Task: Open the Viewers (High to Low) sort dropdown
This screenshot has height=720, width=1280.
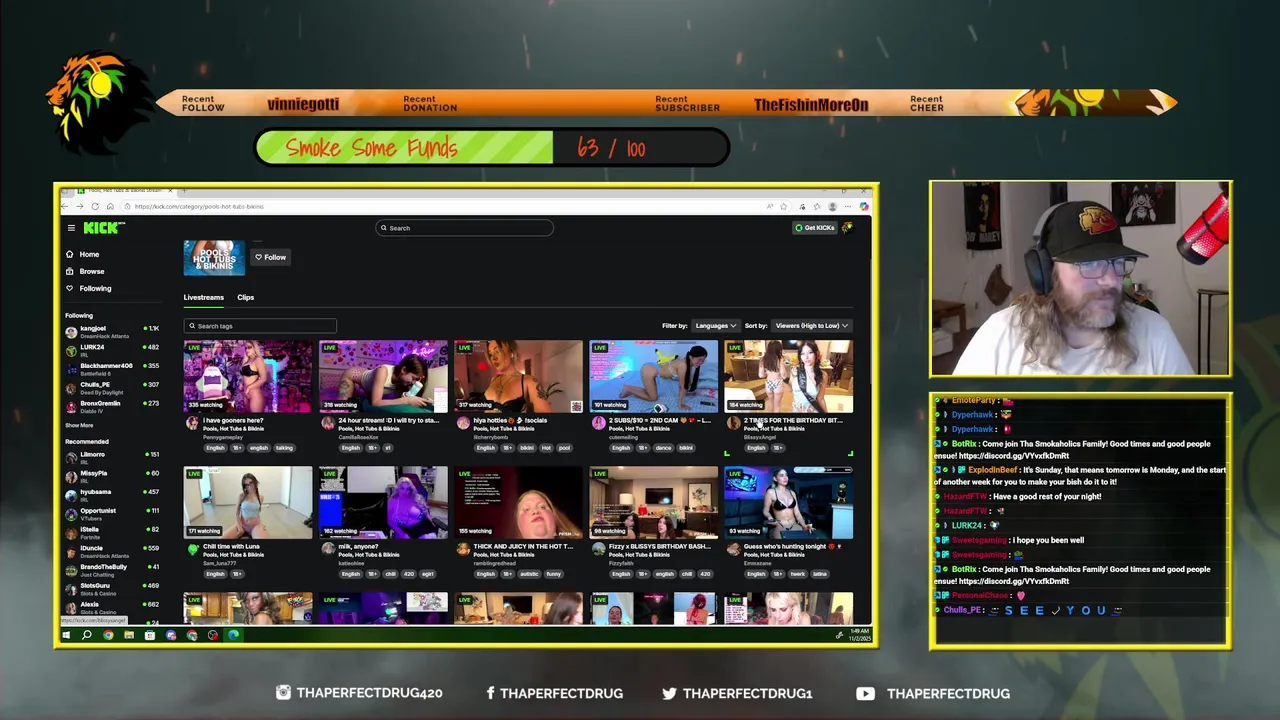Action: click(811, 325)
